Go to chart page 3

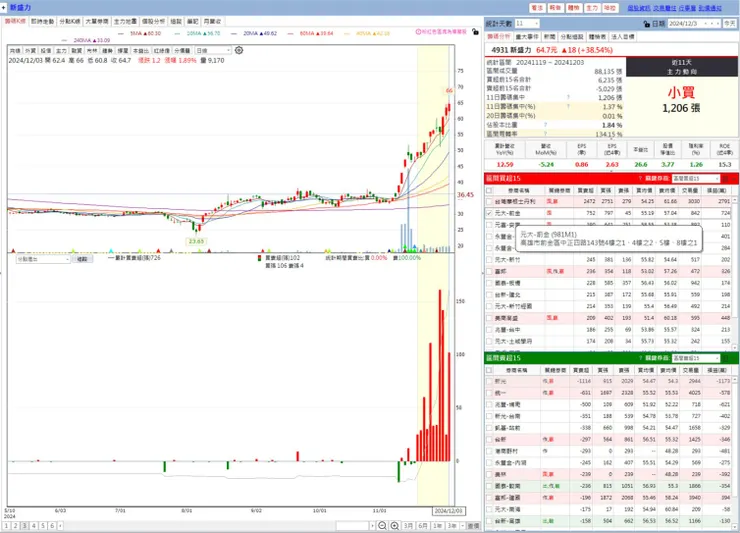25,525
